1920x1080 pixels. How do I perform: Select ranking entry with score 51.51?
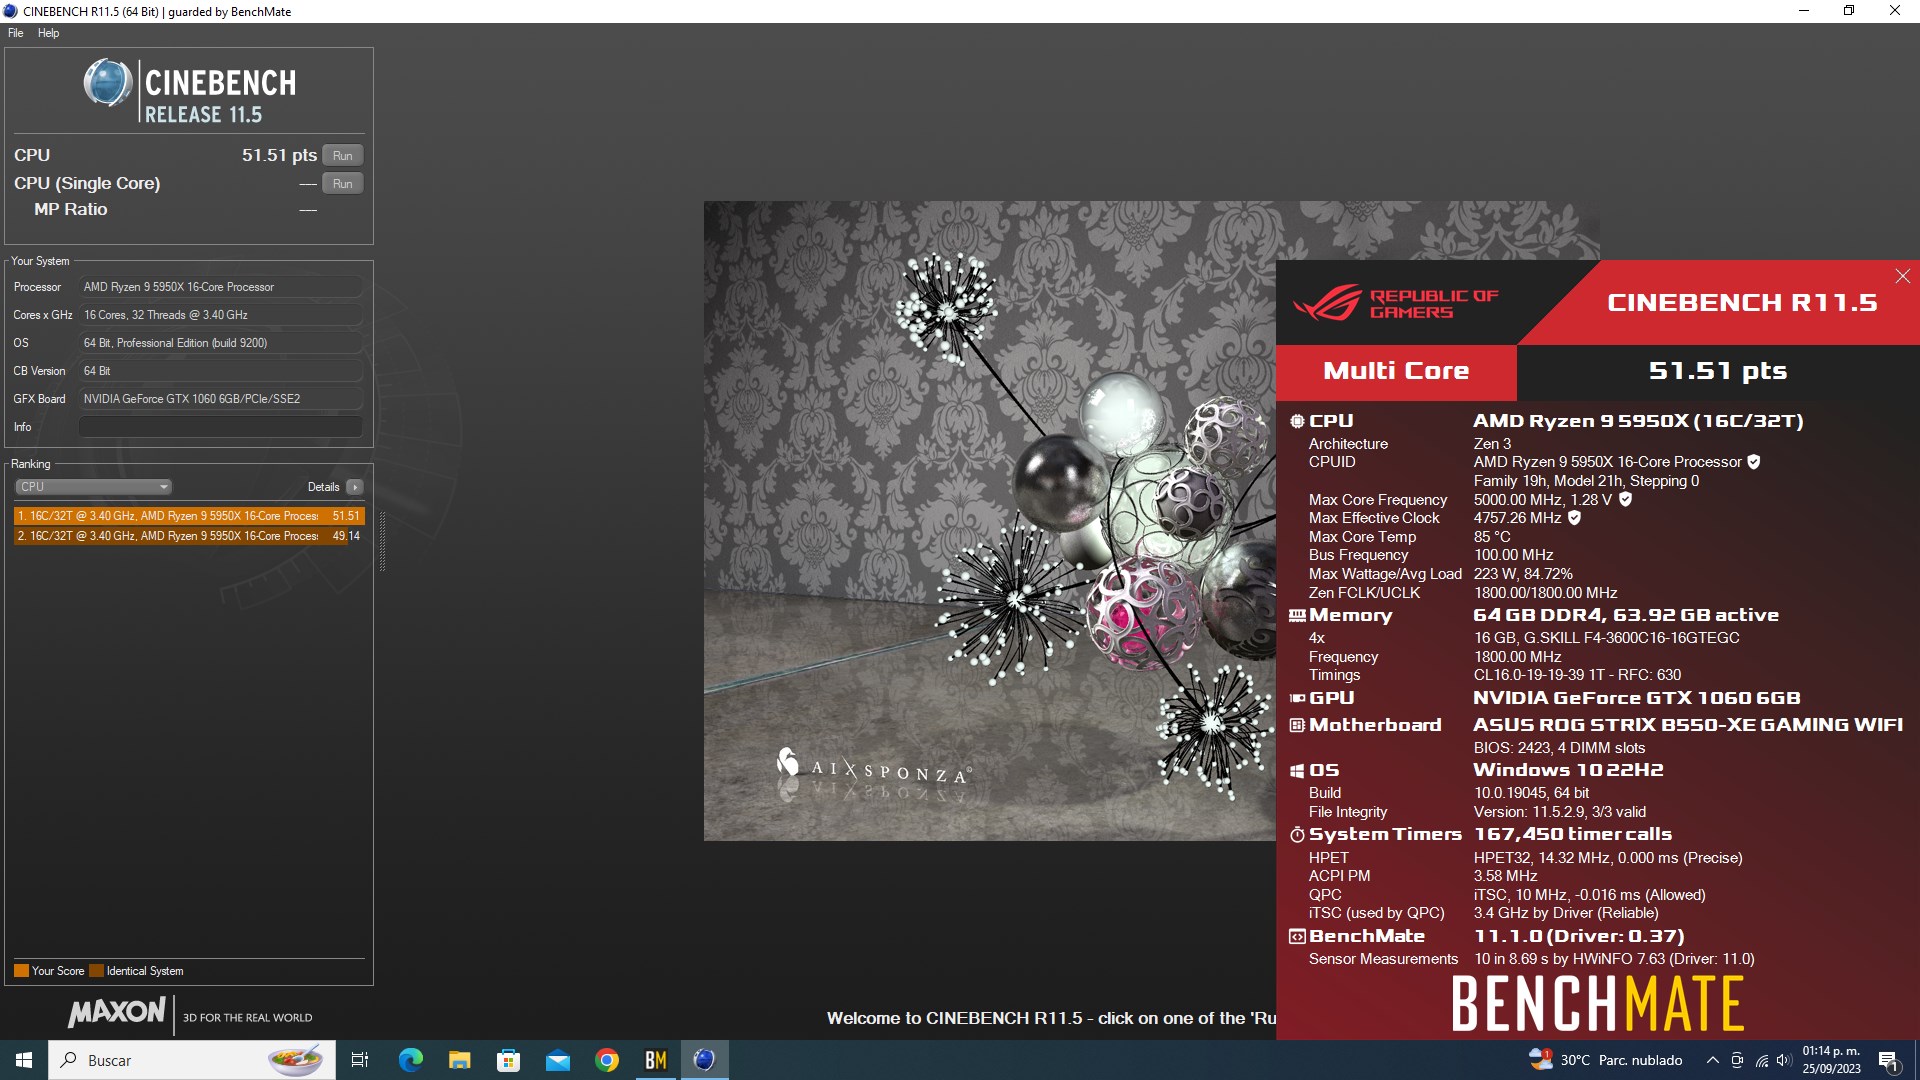[189, 516]
